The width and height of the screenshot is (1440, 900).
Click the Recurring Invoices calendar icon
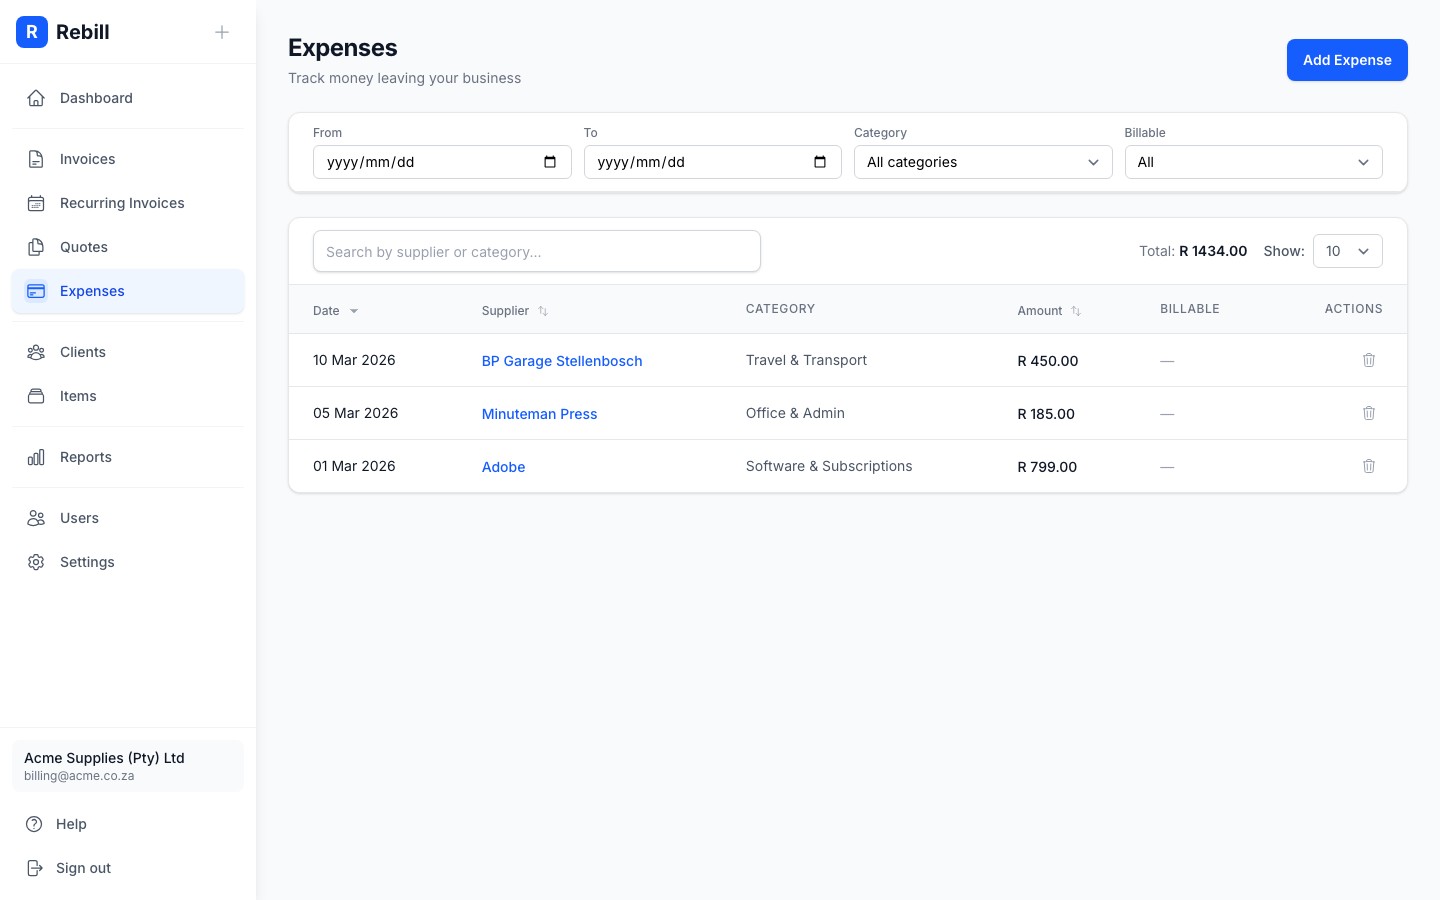[x=36, y=203]
